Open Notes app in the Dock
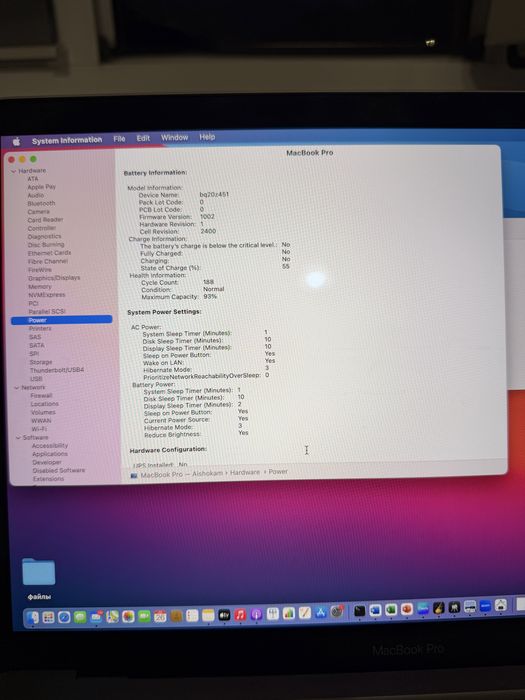This screenshot has width=525, height=700. [208, 616]
